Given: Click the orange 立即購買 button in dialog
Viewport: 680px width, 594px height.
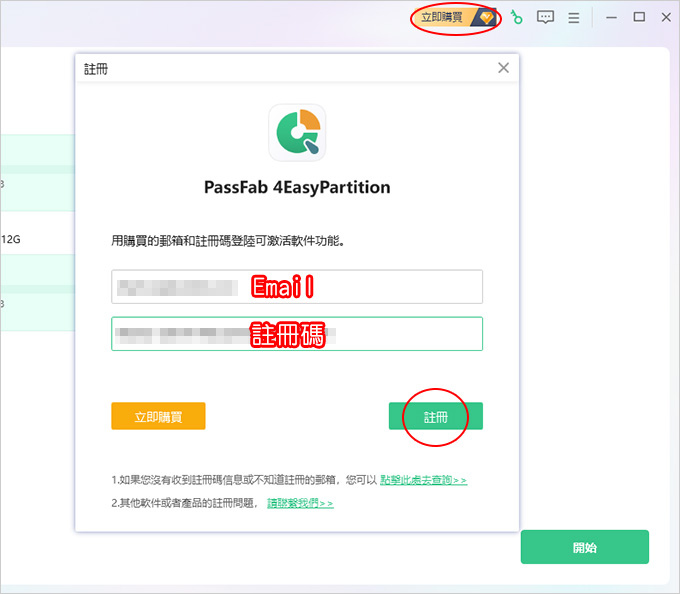Looking at the screenshot, I should tap(158, 416).
